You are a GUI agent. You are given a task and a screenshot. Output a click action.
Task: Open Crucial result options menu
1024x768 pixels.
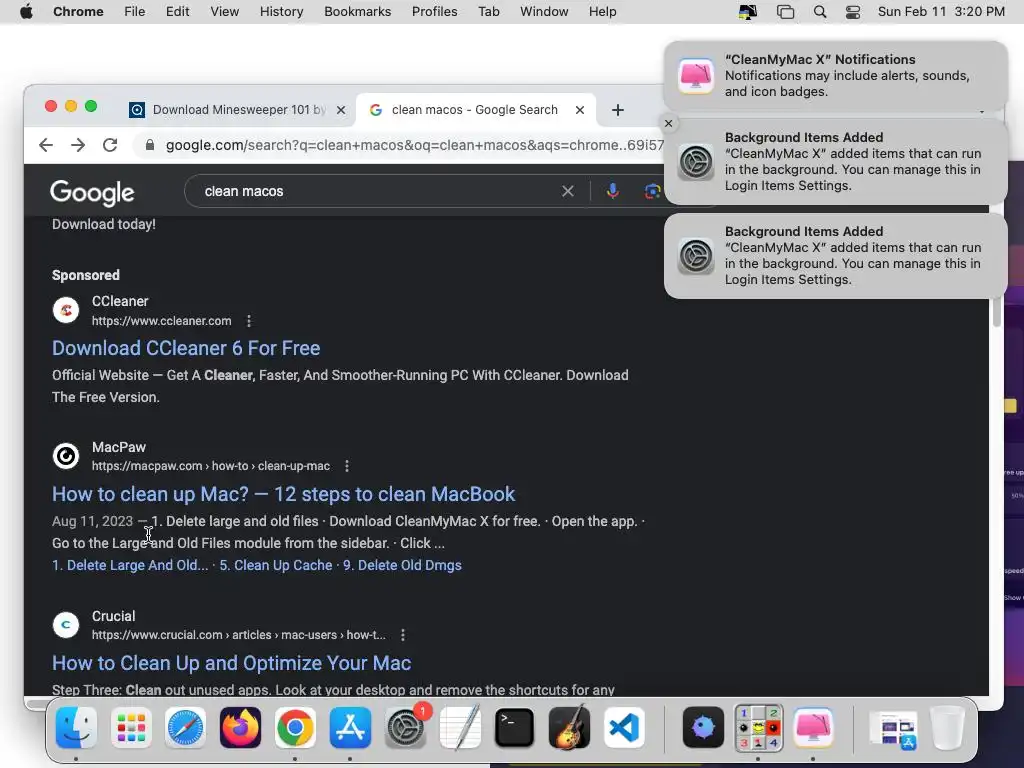403,635
